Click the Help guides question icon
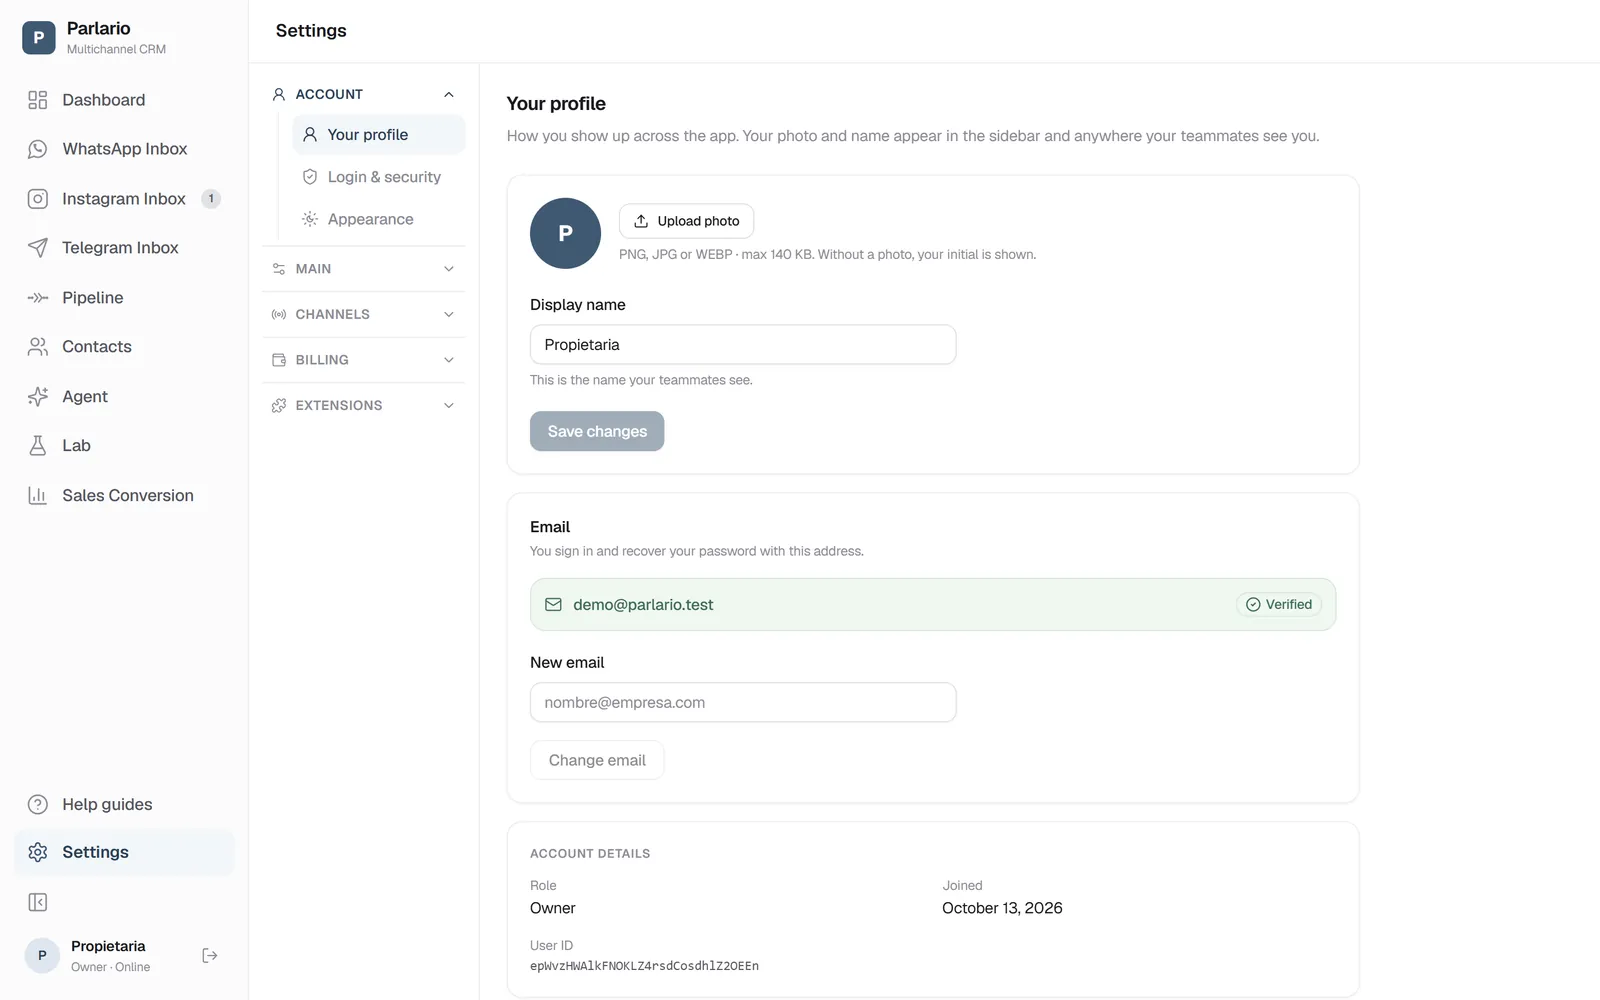The width and height of the screenshot is (1600, 1000). pyautogui.click(x=38, y=805)
